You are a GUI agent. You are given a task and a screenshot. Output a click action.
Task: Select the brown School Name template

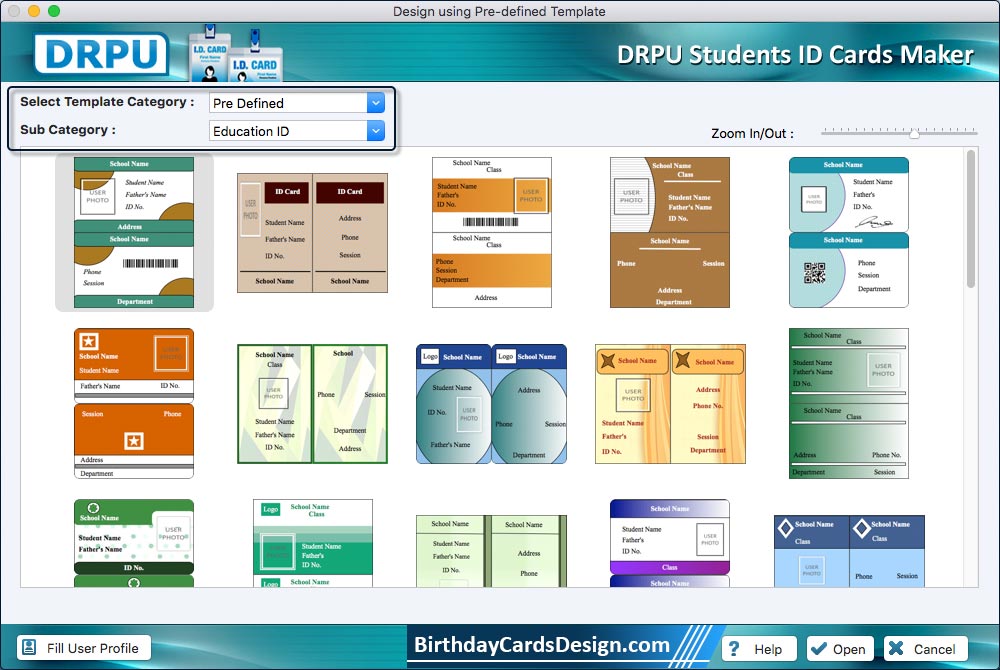pos(670,233)
